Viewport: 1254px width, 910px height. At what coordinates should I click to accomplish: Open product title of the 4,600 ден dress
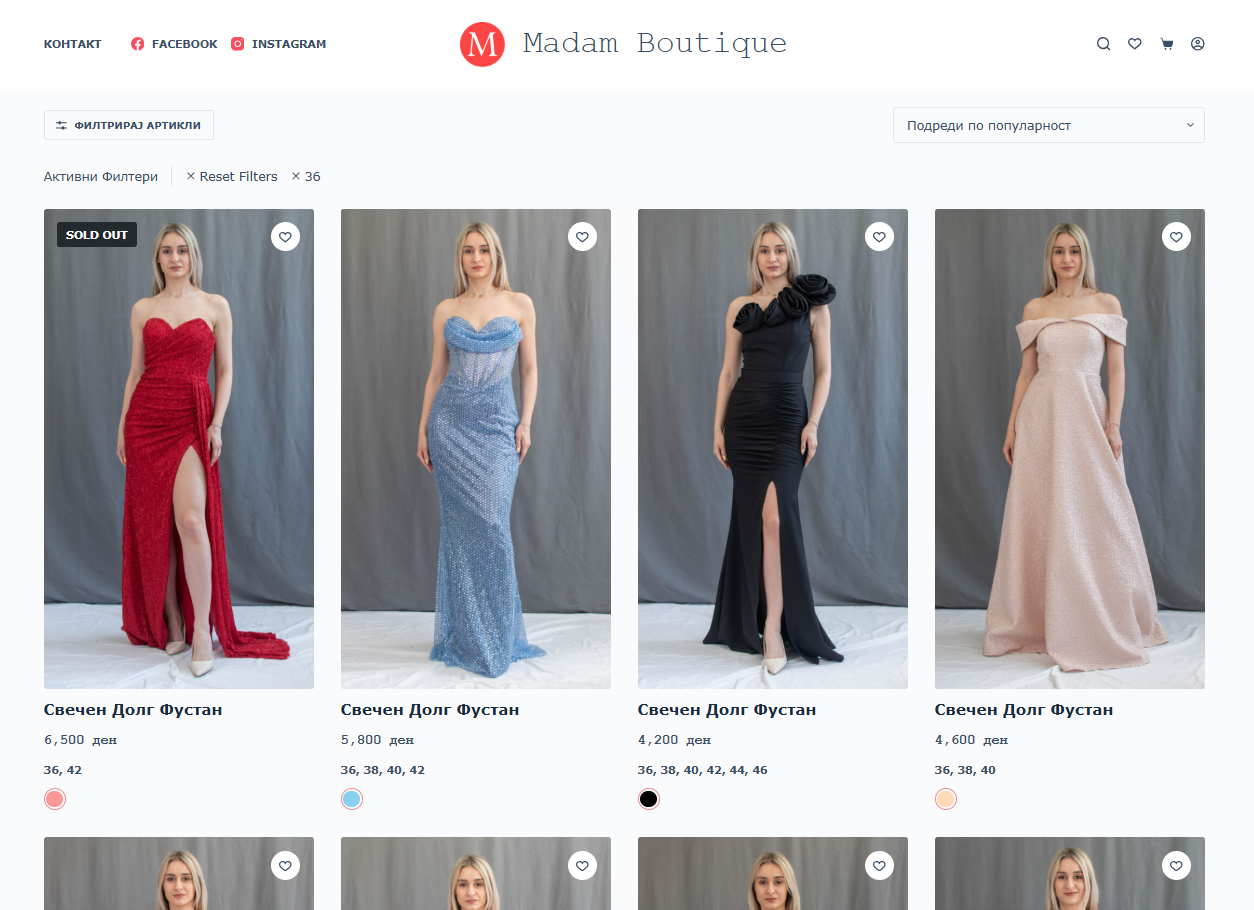click(1024, 710)
